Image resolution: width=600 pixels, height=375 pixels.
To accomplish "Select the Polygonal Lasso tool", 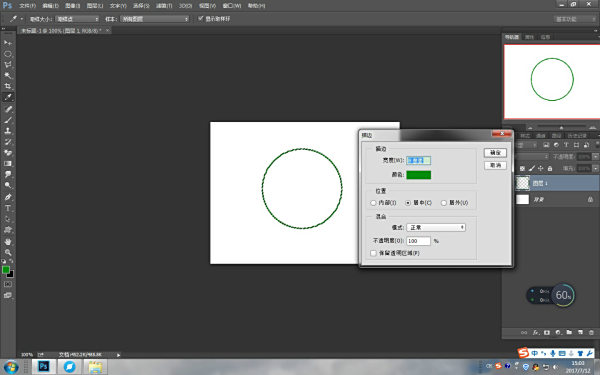I will click(x=8, y=65).
